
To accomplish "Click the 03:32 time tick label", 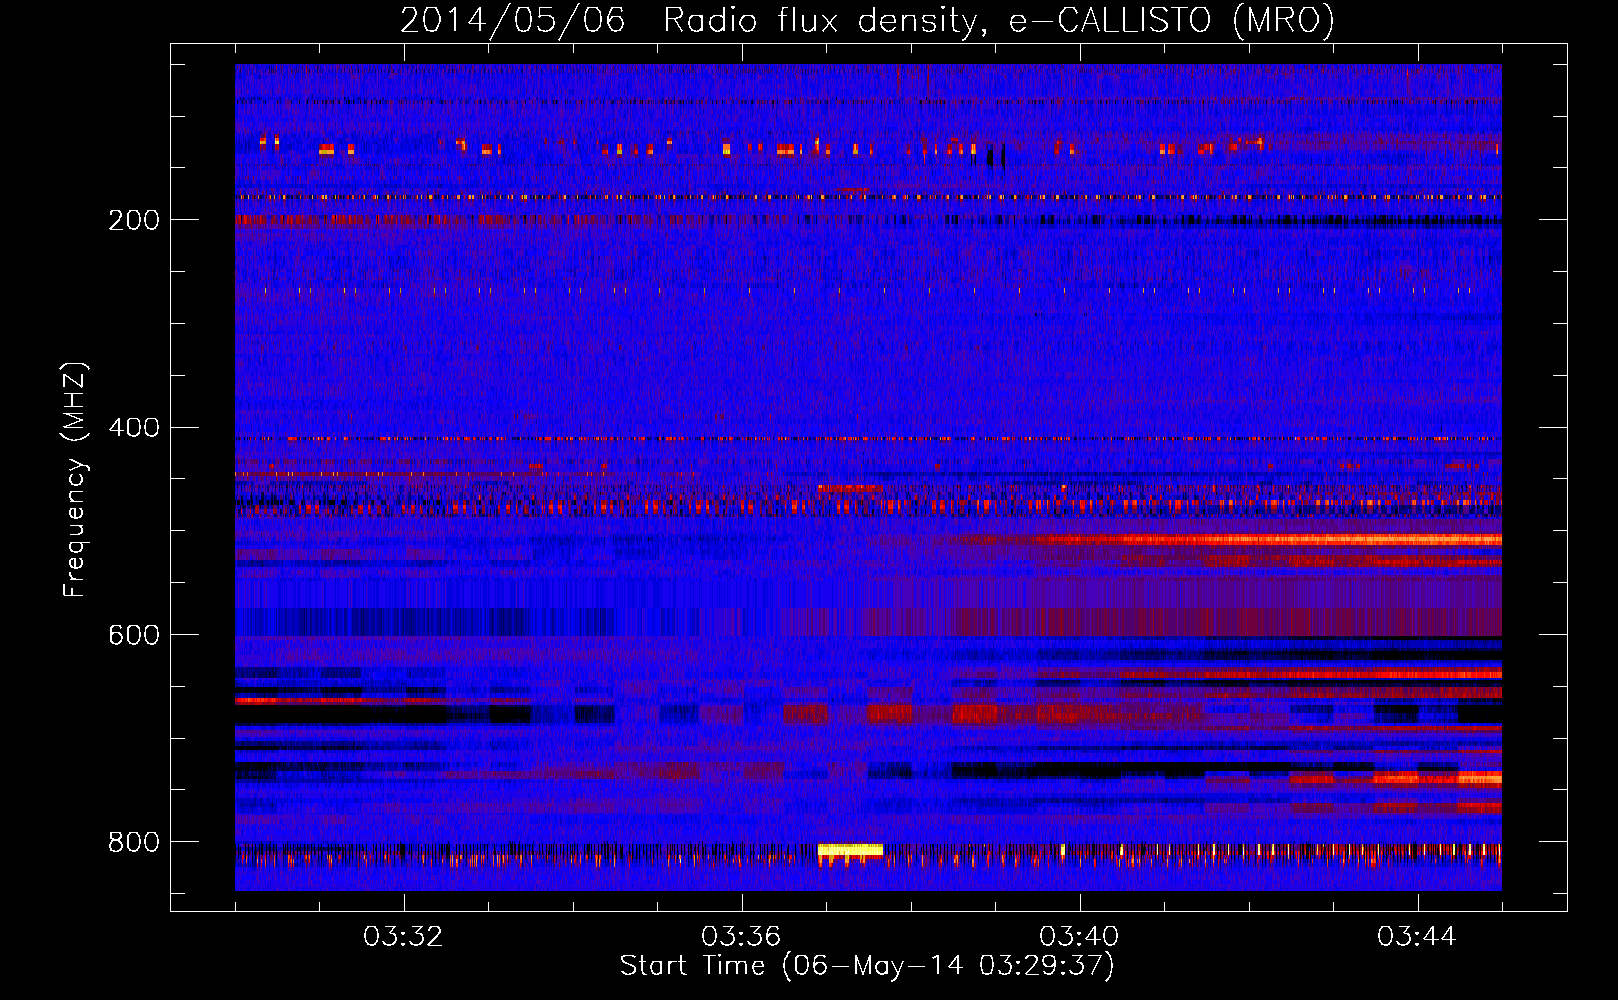I will [403, 937].
